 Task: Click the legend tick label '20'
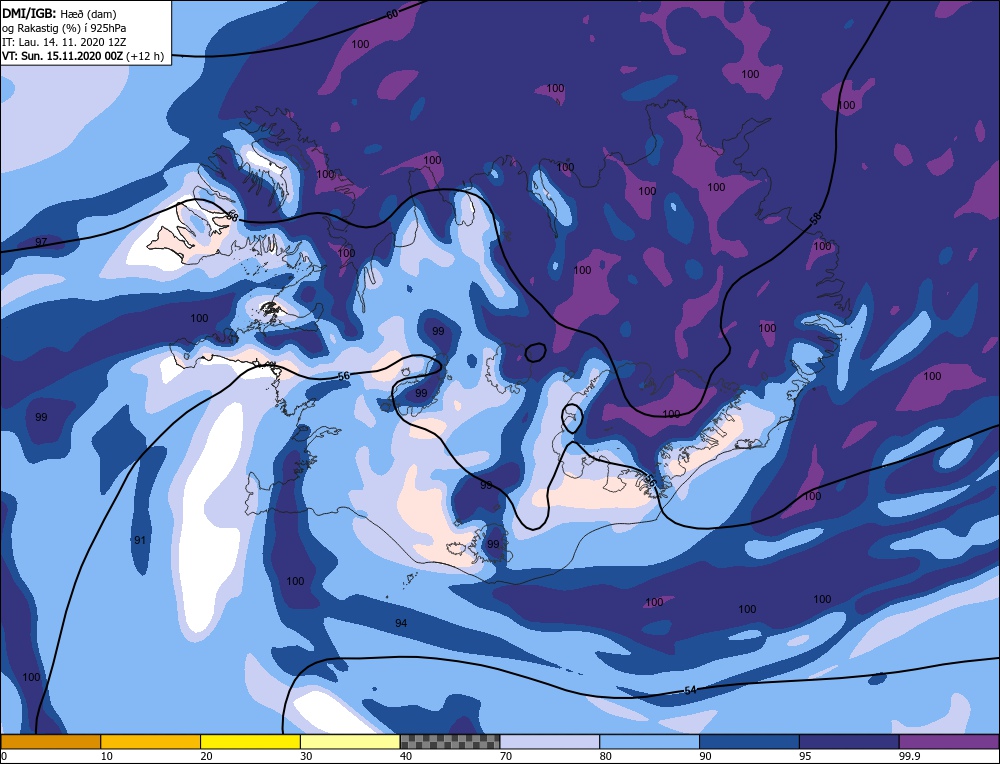tap(207, 756)
